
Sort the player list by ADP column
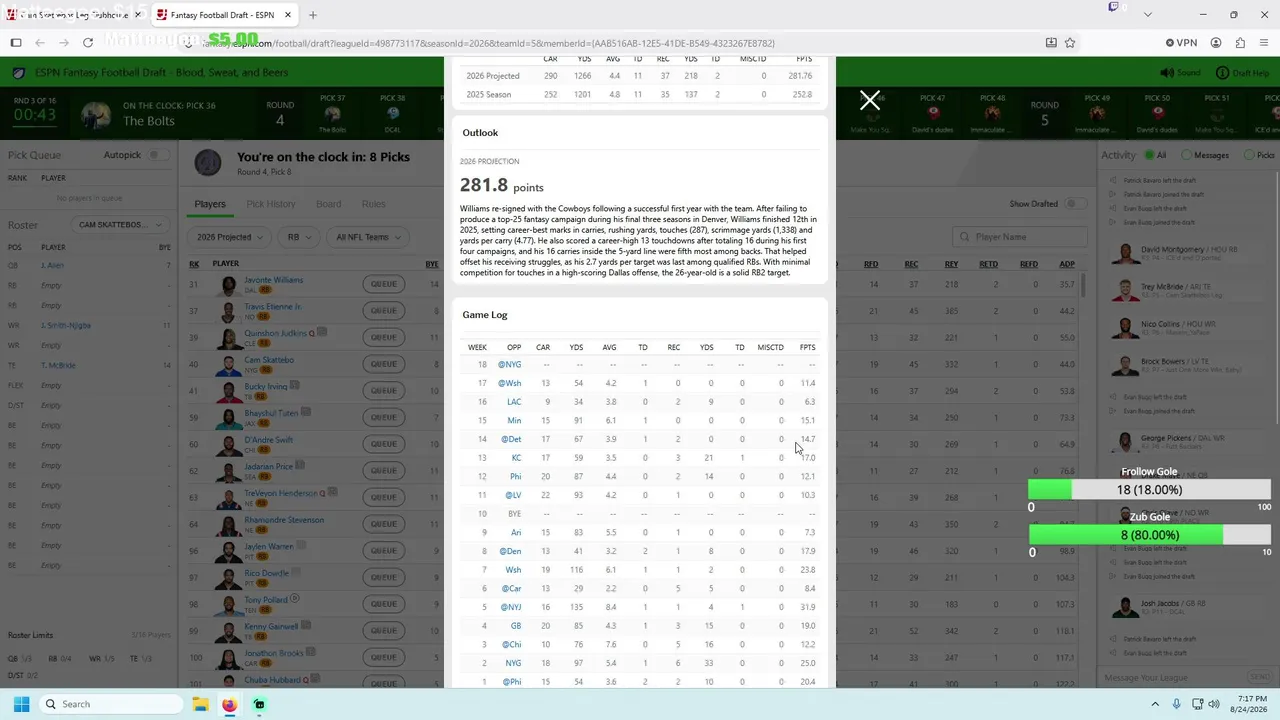(x=1067, y=264)
